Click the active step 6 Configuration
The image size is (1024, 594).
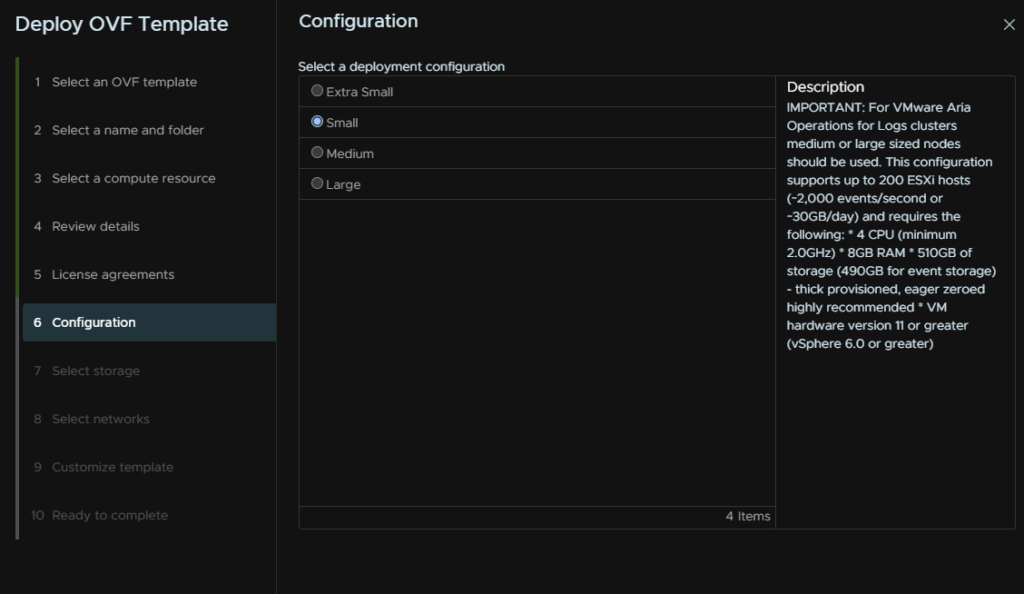149,322
